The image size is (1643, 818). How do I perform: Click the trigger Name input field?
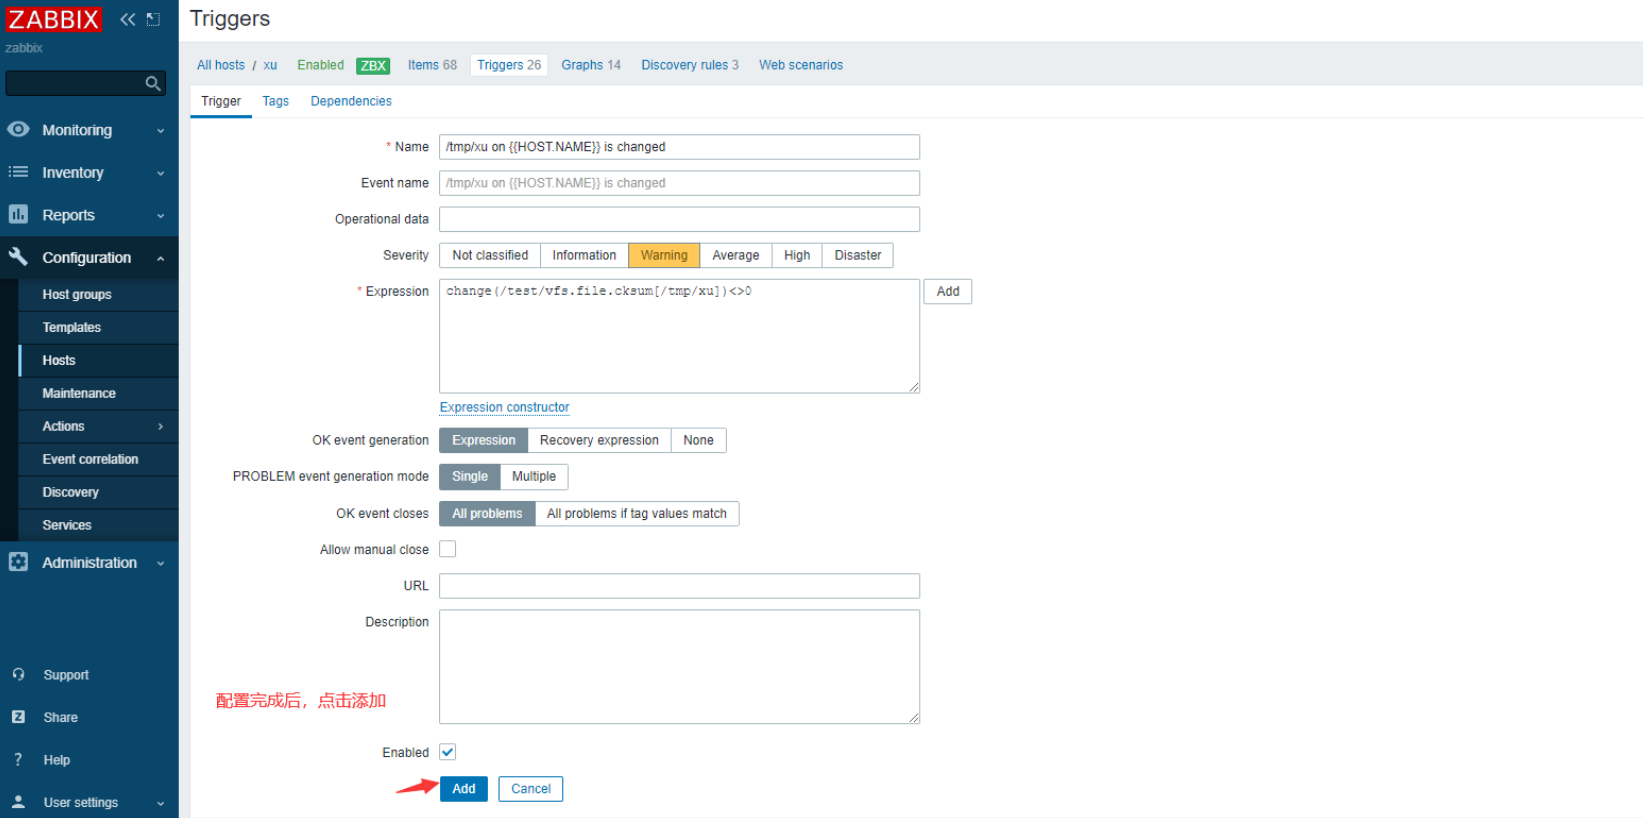pyautogui.click(x=679, y=147)
